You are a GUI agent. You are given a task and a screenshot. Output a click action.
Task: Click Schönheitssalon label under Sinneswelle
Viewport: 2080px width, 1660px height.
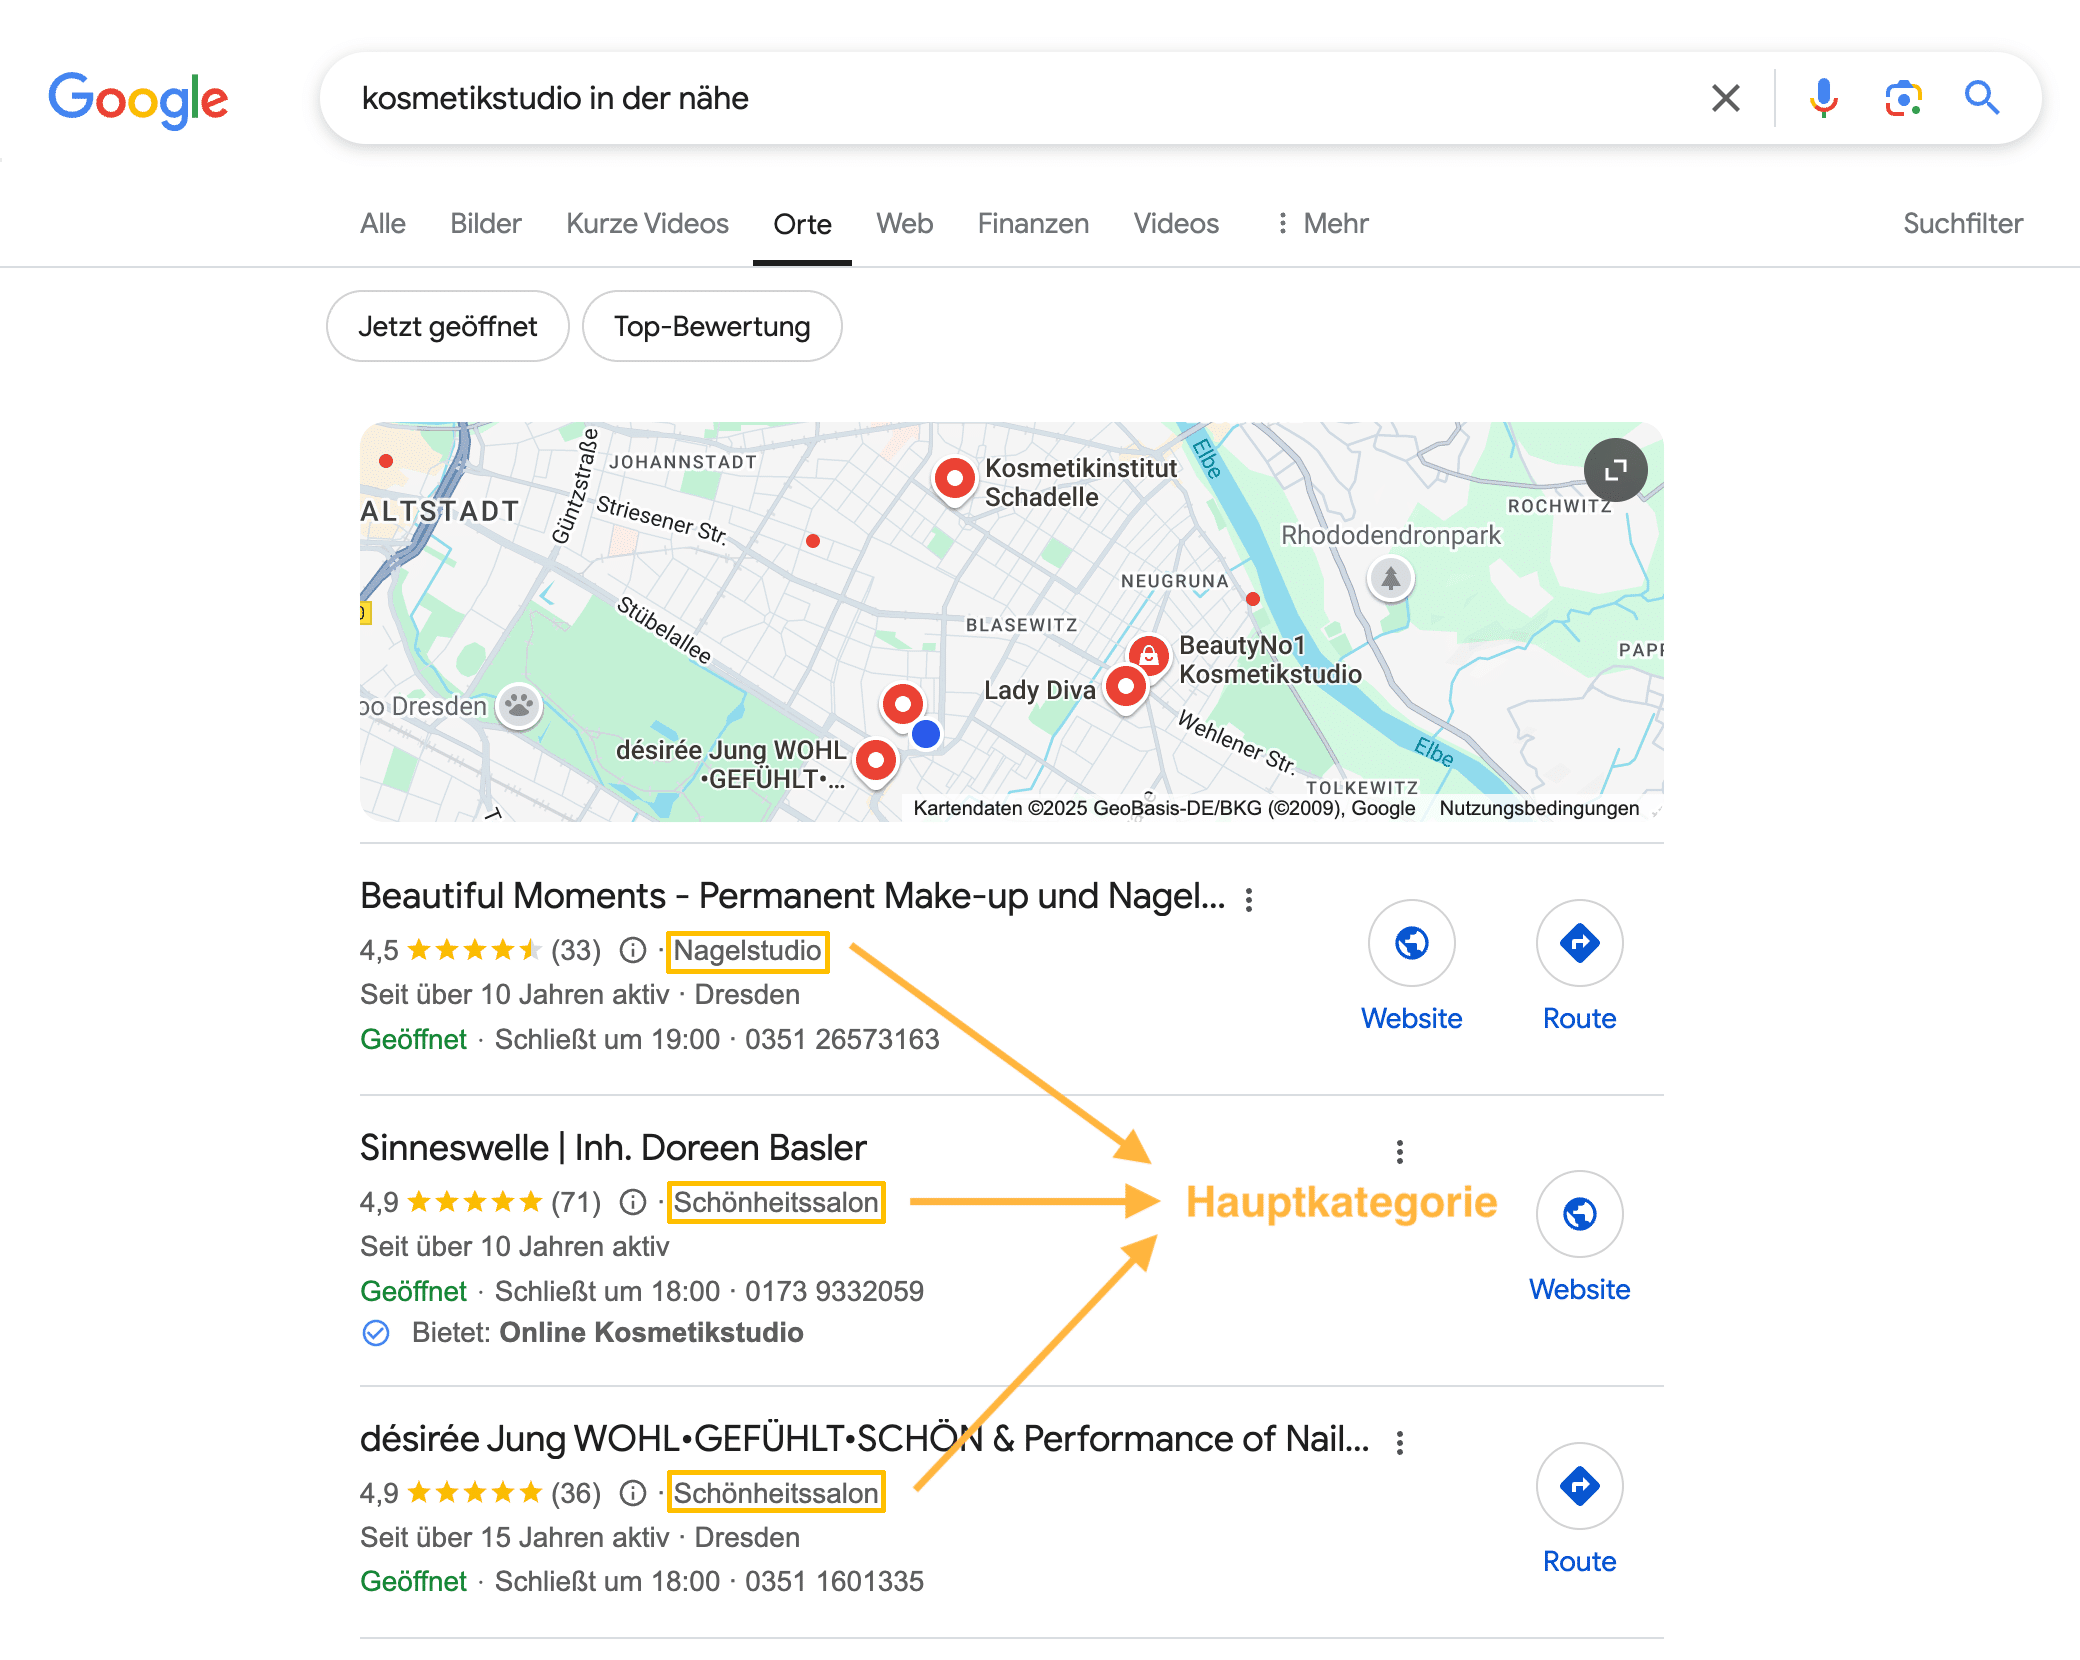point(775,1202)
